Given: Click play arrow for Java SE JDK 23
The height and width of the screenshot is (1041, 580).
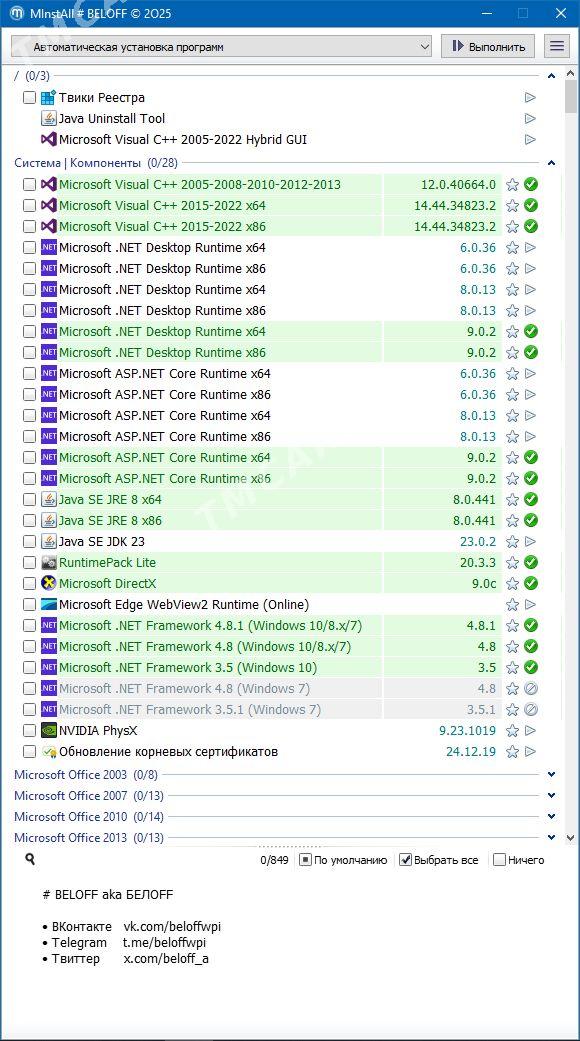Looking at the screenshot, I should click(x=530, y=542).
